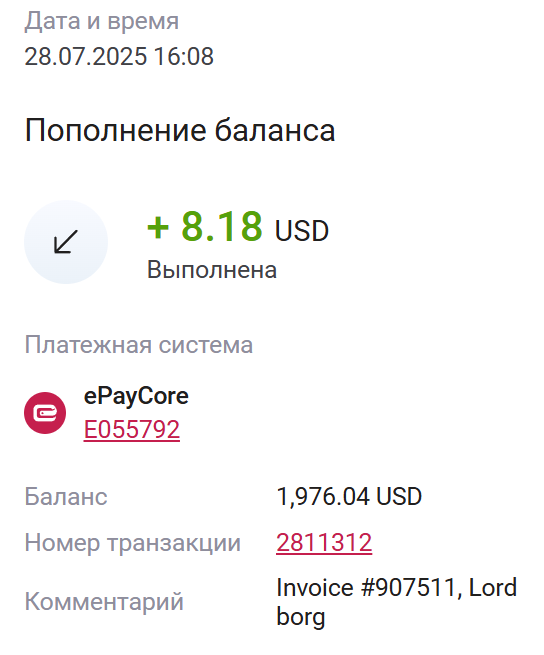
Task: Click the USD currency label beside amount
Action: pyautogui.click(x=302, y=231)
